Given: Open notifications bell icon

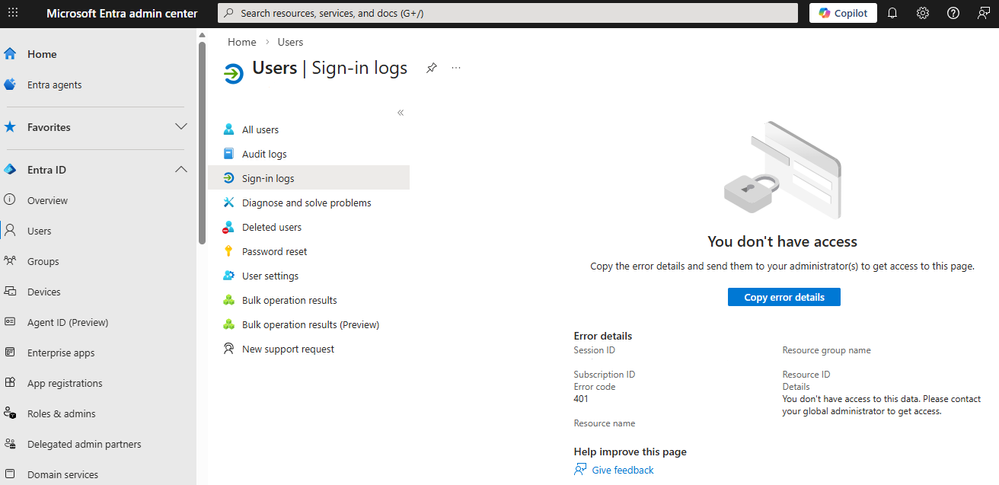Looking at the screenshot, I should (893, 13).
